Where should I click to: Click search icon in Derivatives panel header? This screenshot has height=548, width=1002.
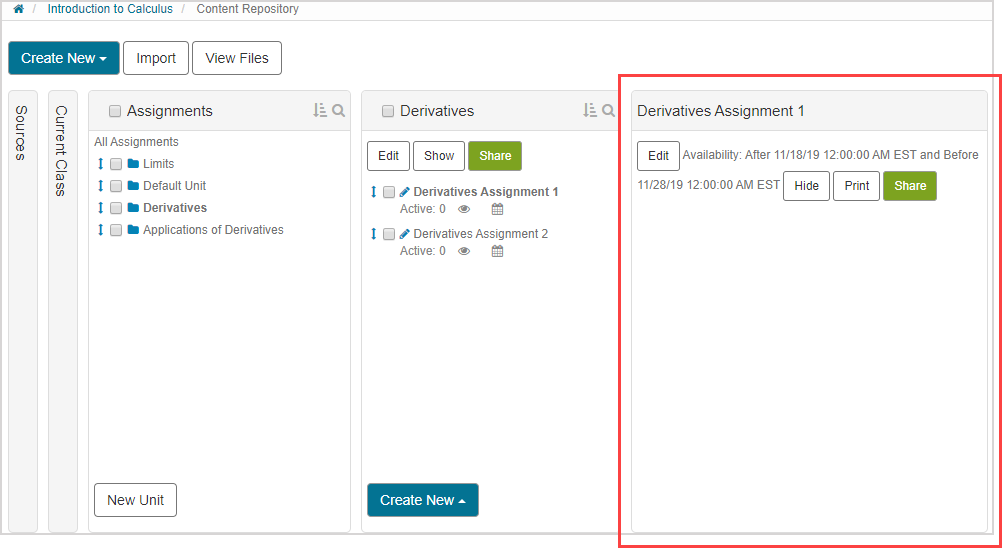pyautogui.click(x=609, y=111)
